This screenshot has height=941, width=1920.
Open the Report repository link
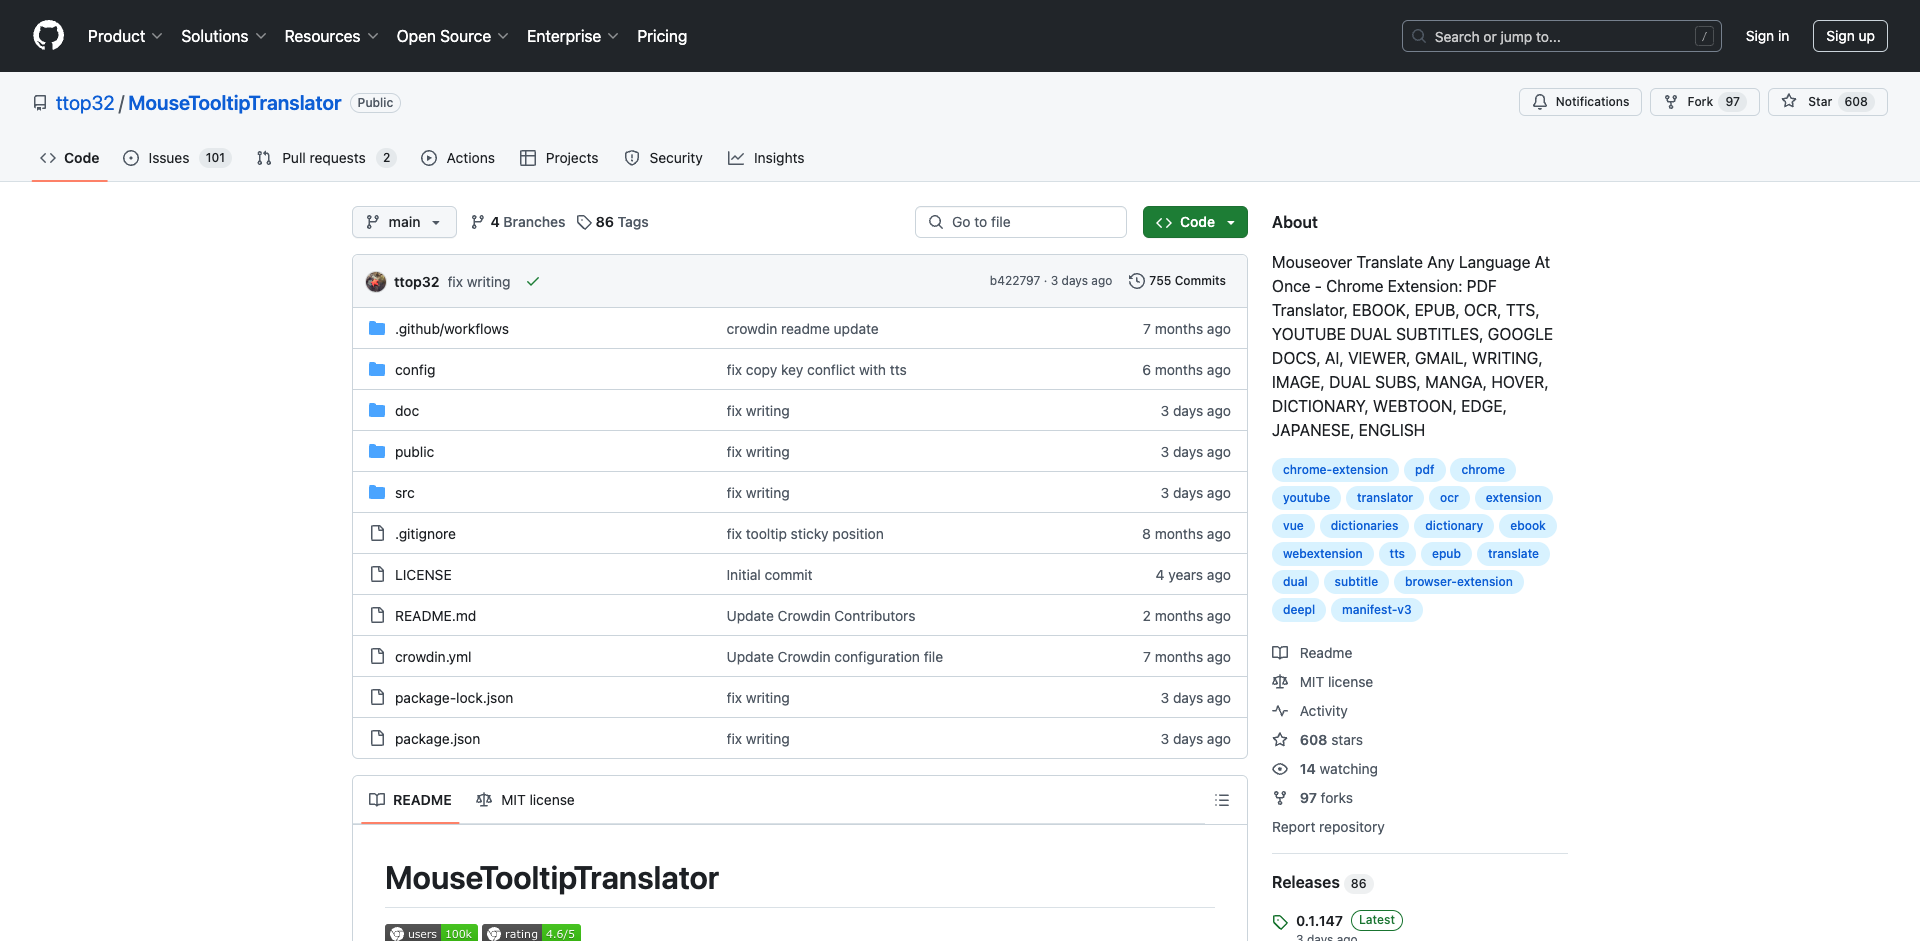1328,827
